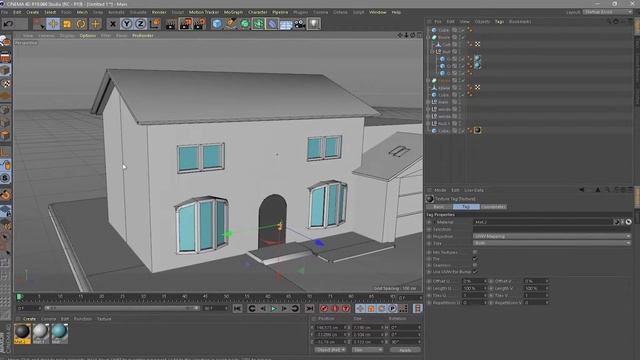Toggle the Mix Textures checkbox
Viewport: 640px width, 360px height.
coord(475,252)
